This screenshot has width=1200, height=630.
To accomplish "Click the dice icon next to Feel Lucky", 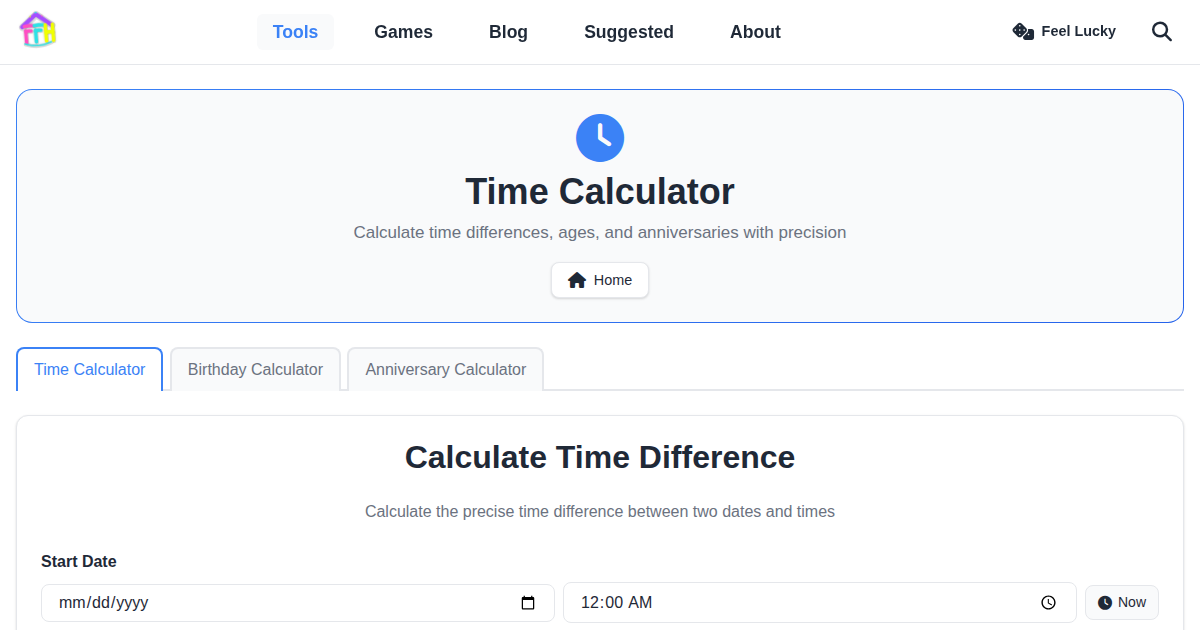I will pyautogui.click(x=1022, y=31).
